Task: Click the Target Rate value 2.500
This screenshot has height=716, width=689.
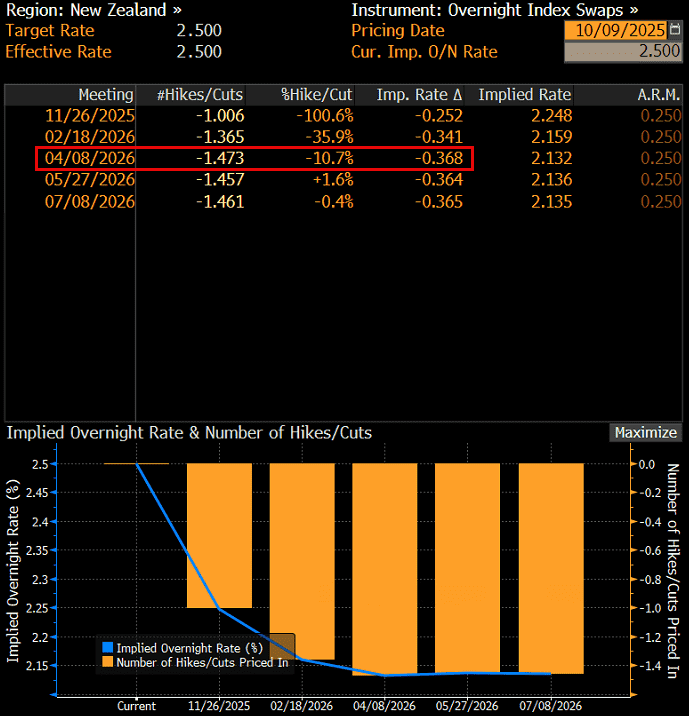Action: (199, 31)
